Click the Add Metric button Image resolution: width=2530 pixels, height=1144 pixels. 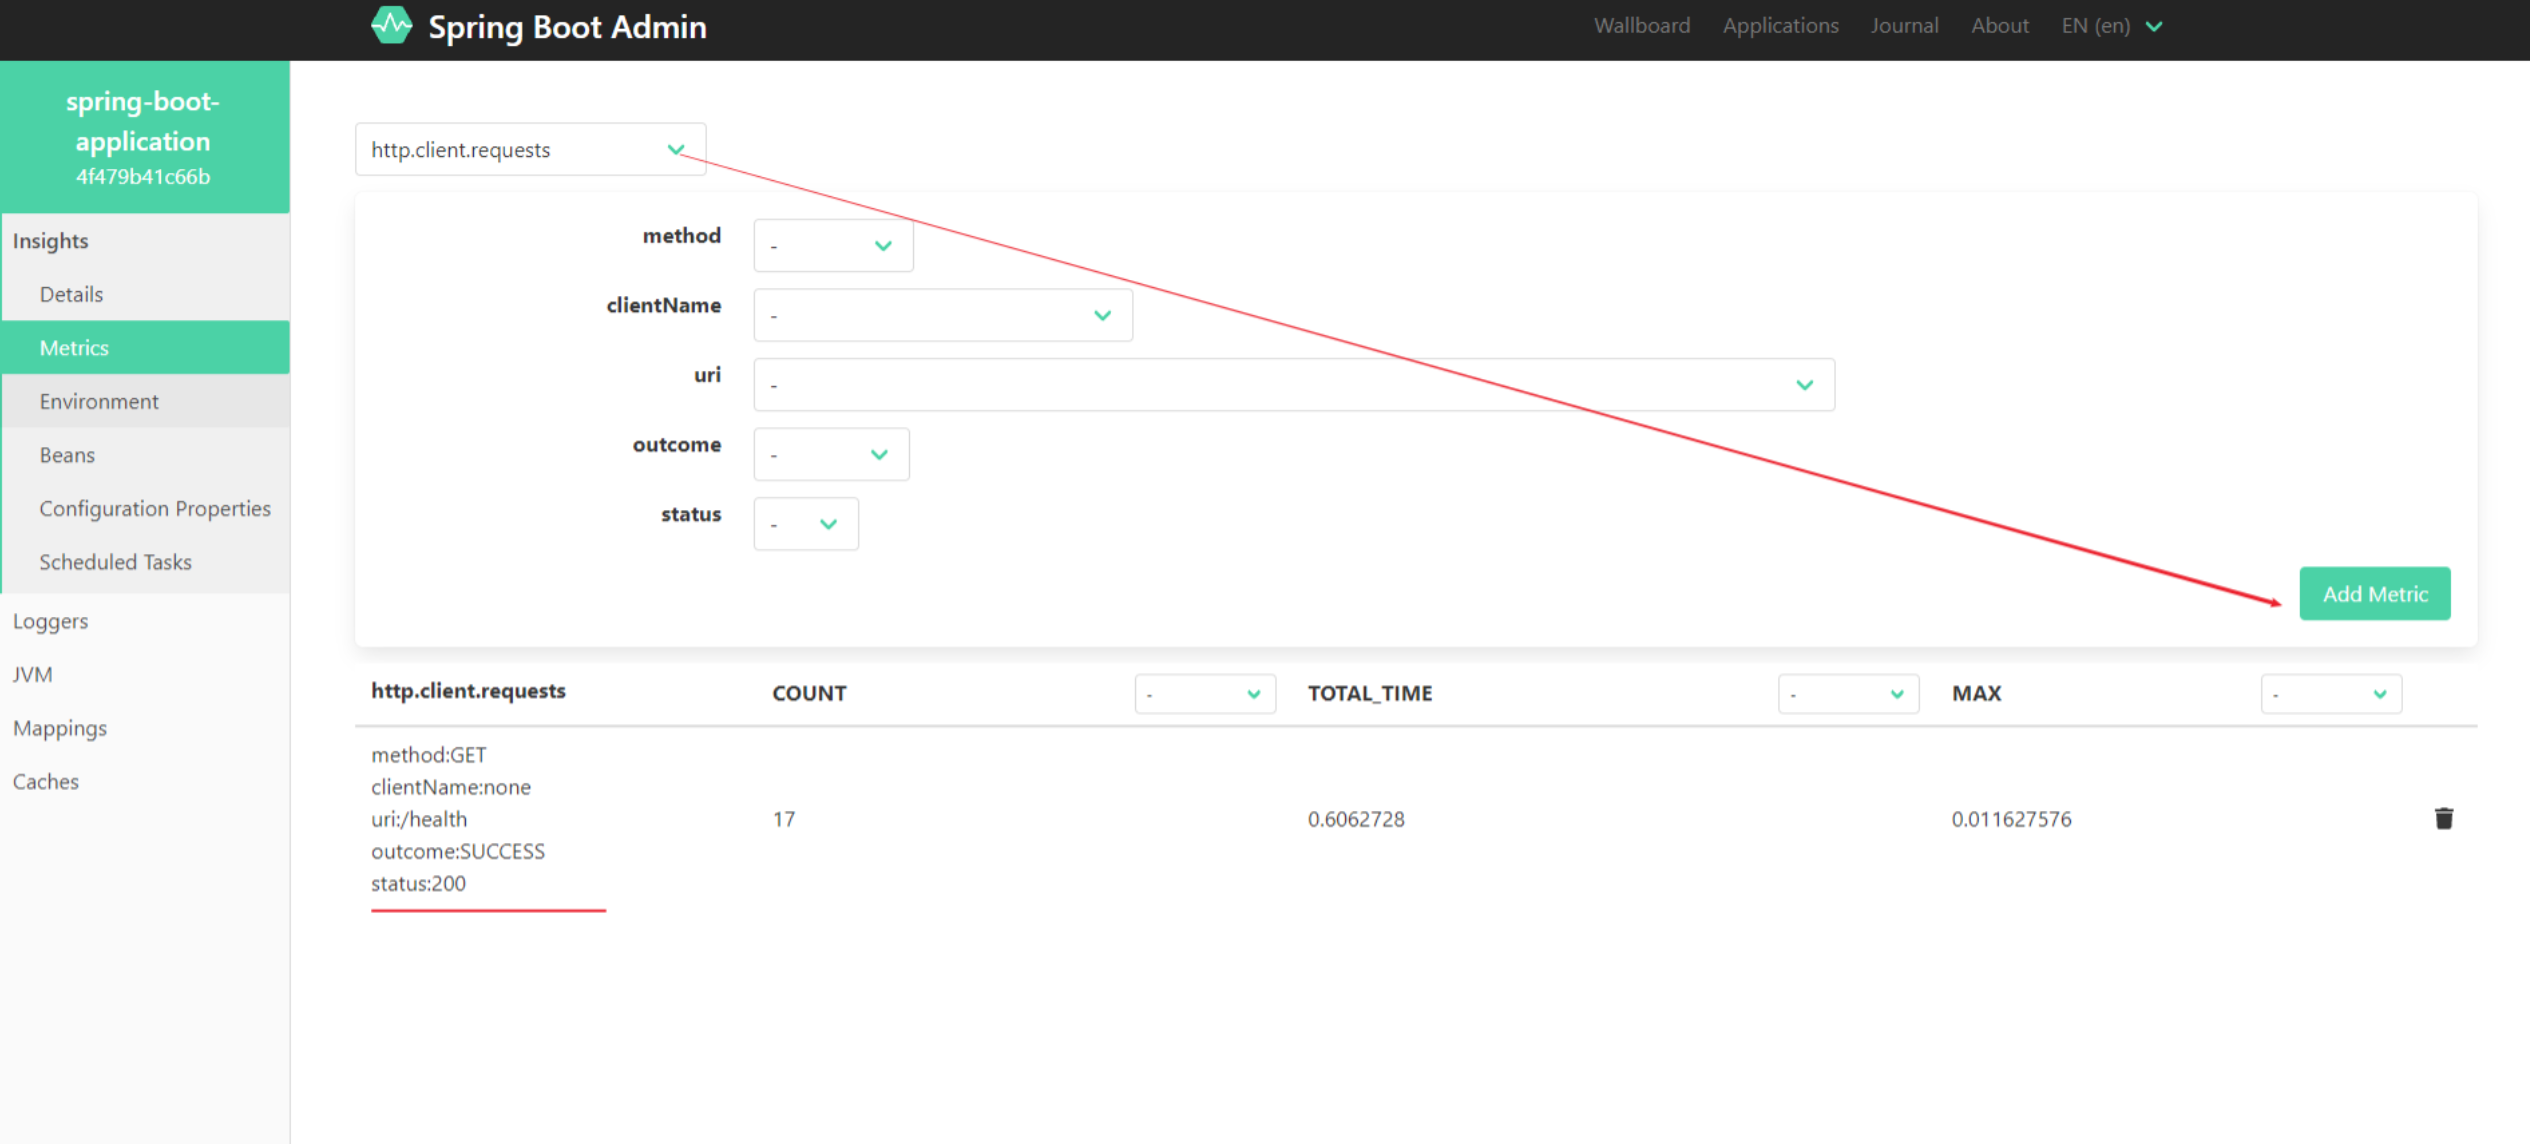[x=2375, y=594]
